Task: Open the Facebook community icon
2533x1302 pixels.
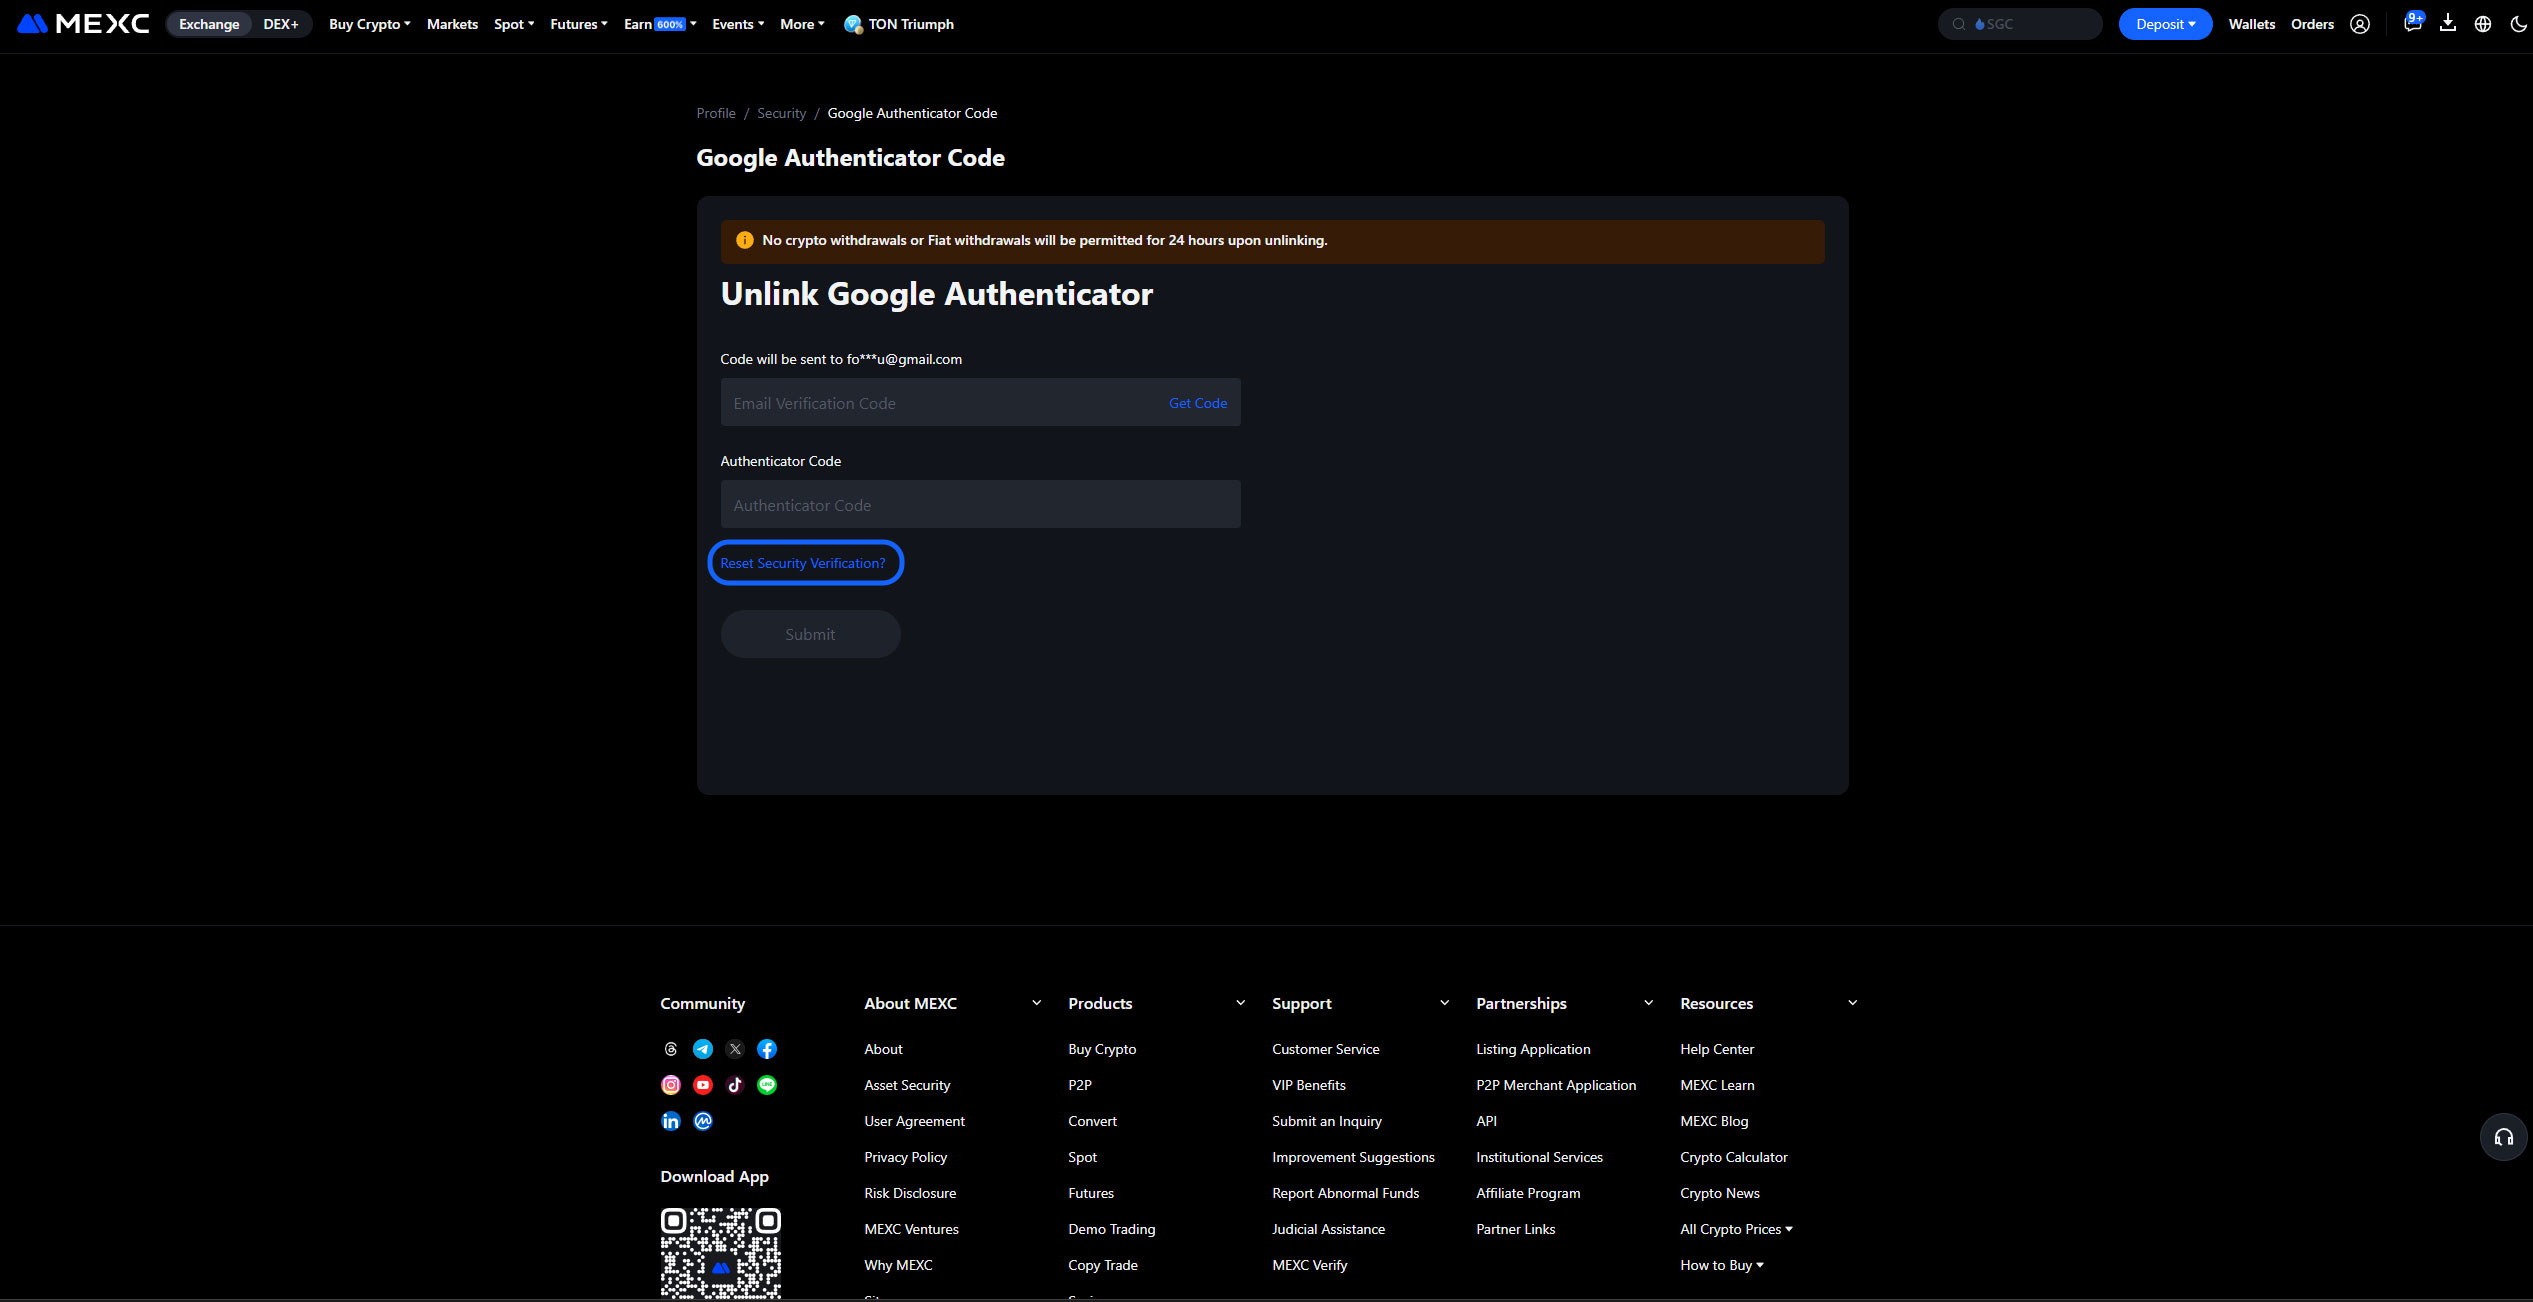Action: pyautogui.click(x=767, y=1049)
